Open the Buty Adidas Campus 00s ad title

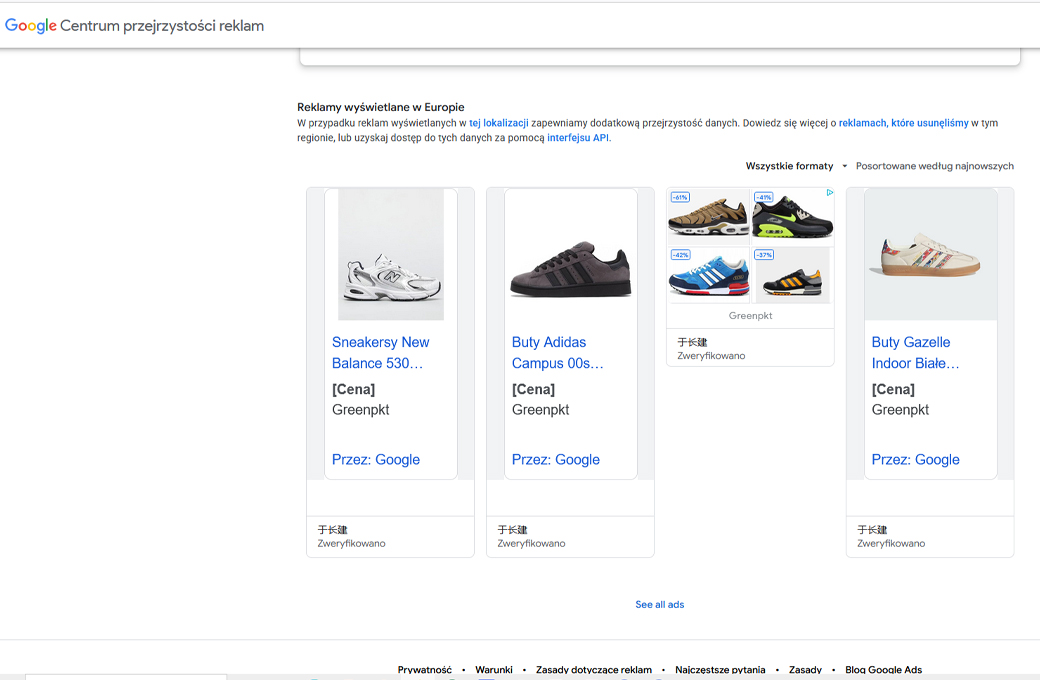pyautogui.click(x=558, y=353)
